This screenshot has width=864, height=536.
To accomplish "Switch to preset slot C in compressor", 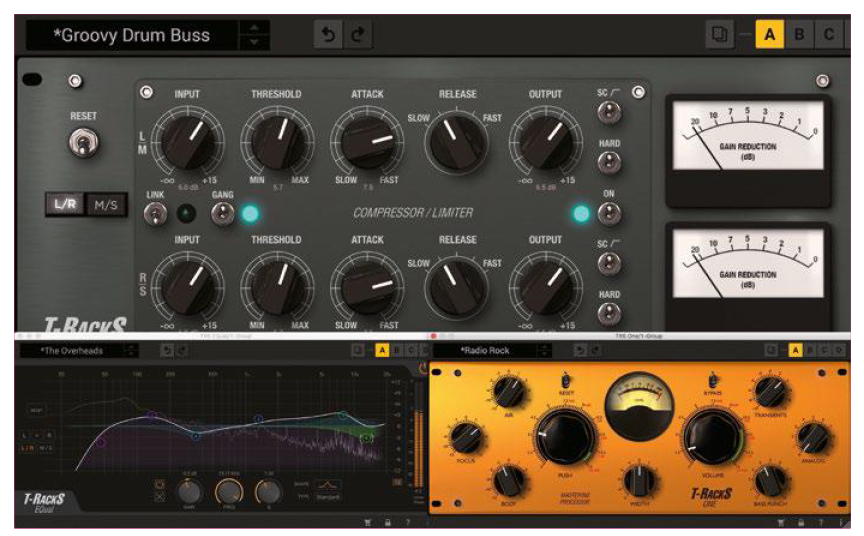I will tap(828, 35).
